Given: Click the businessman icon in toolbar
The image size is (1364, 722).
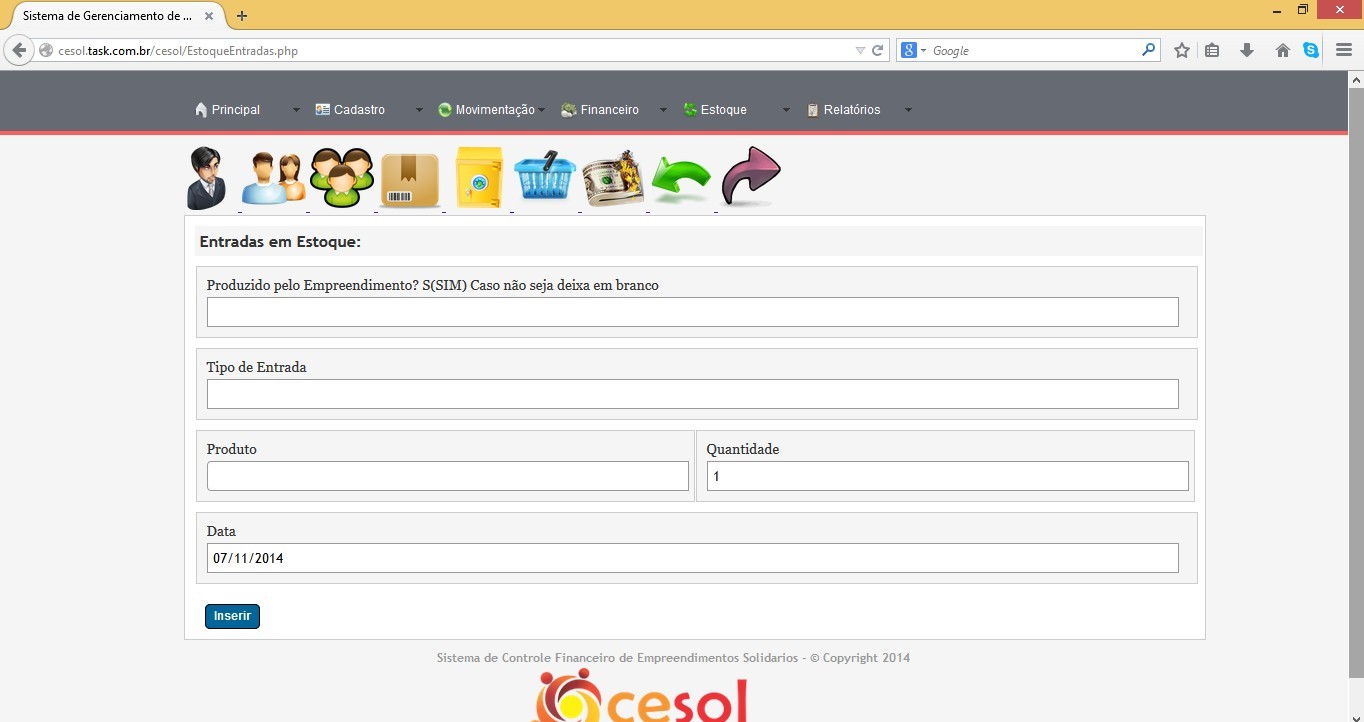Looking at the screenshot, I should pyautogui.click(x=207, y=178).
